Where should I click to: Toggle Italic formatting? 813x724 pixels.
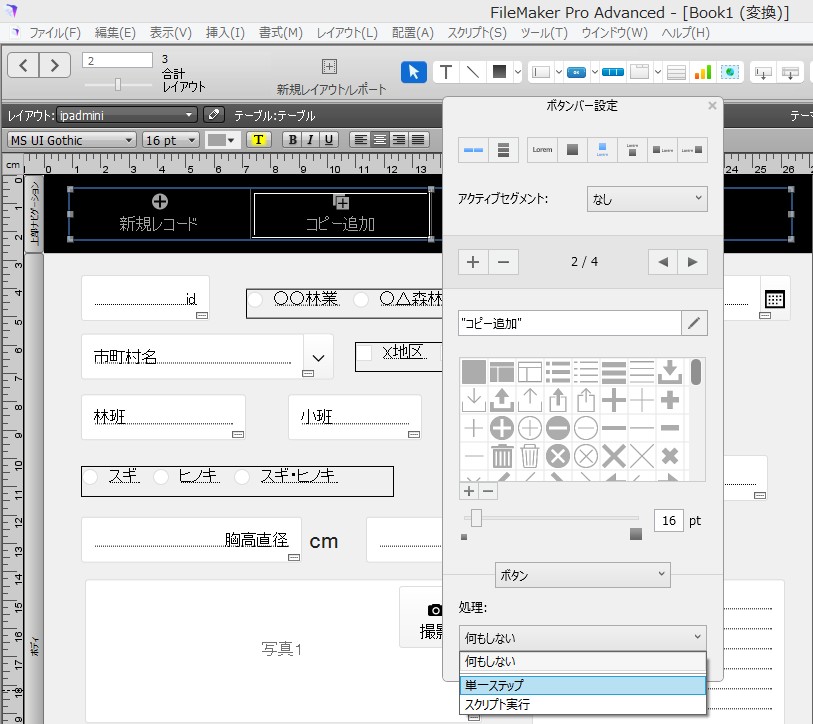[310, 140]
